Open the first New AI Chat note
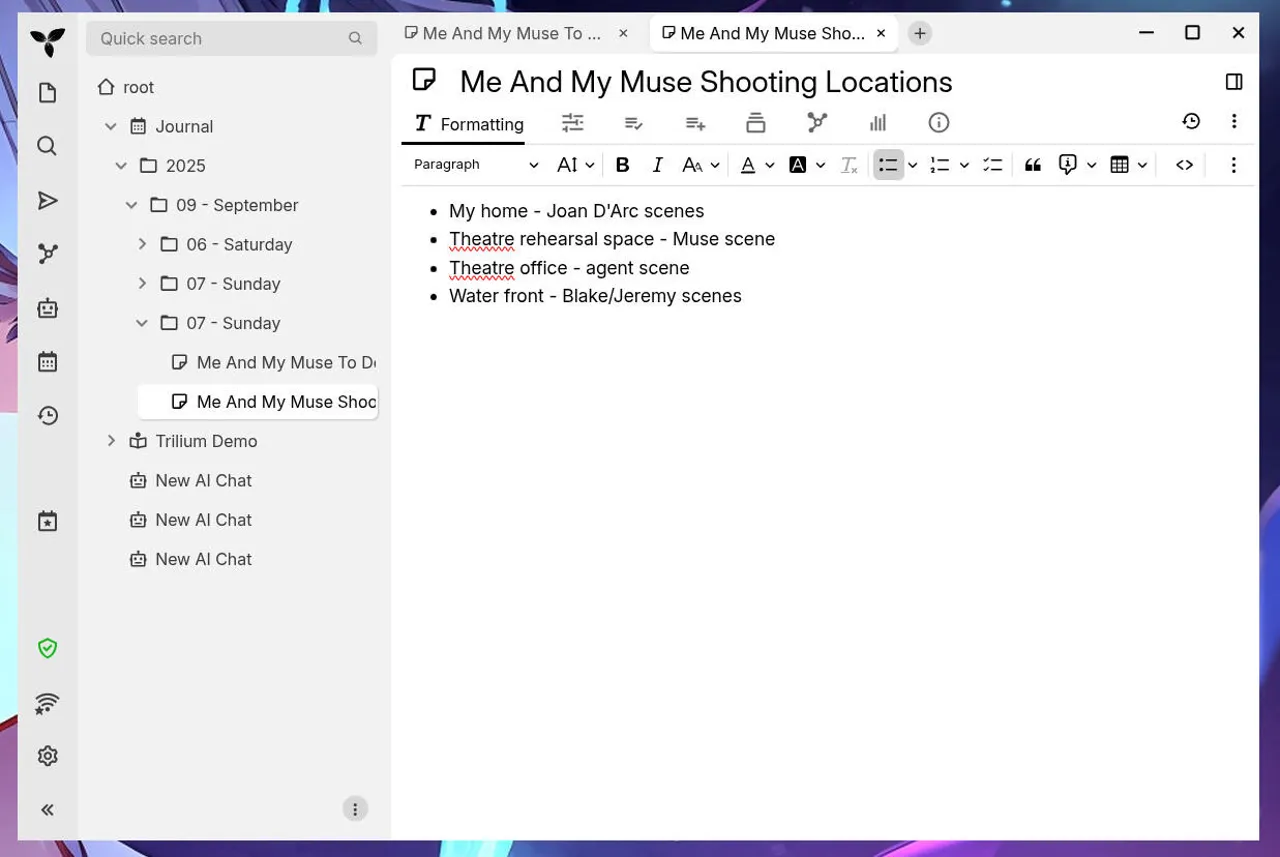The image size is (1280, 857). (203, 480)
